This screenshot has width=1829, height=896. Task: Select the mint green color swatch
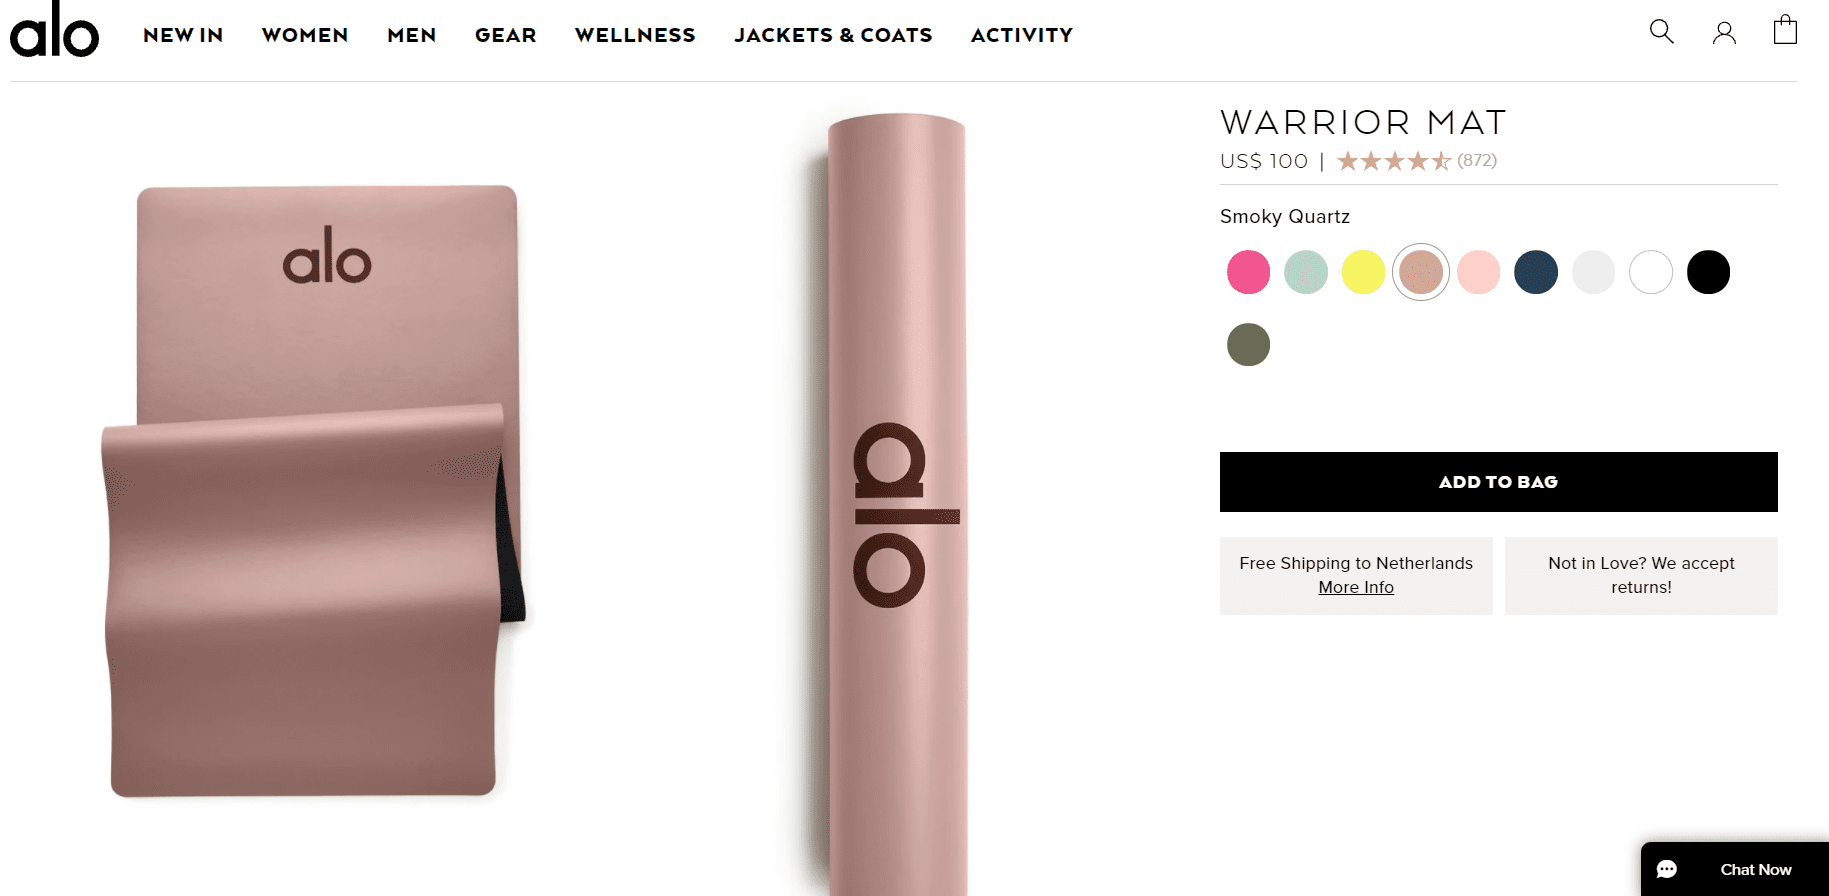(1306, 272)
